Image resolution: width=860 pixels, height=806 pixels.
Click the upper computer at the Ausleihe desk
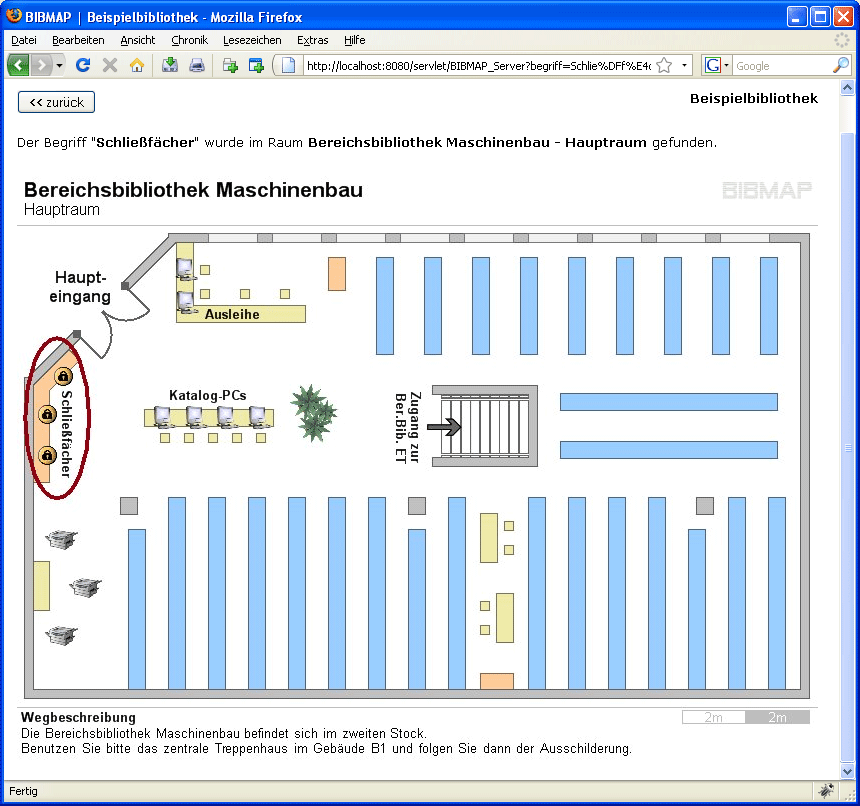[185, 269]
